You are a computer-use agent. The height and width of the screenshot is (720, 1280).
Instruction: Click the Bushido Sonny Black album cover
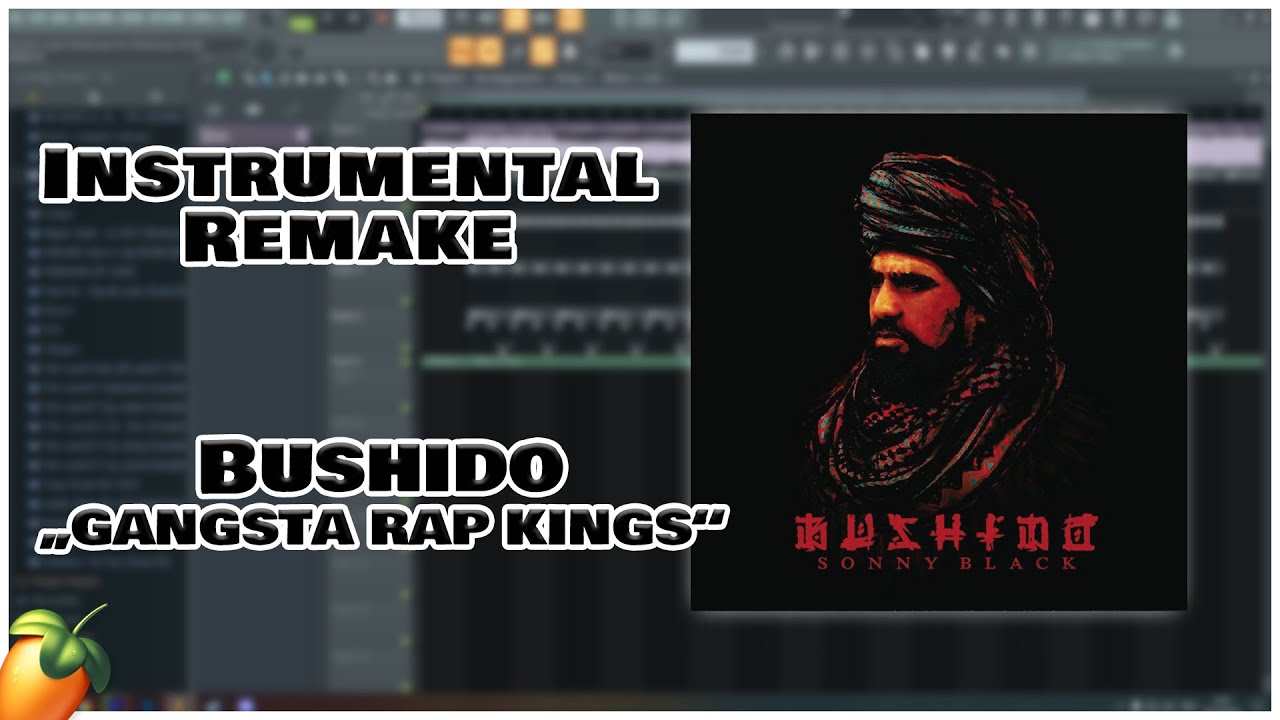pos(938,361)
